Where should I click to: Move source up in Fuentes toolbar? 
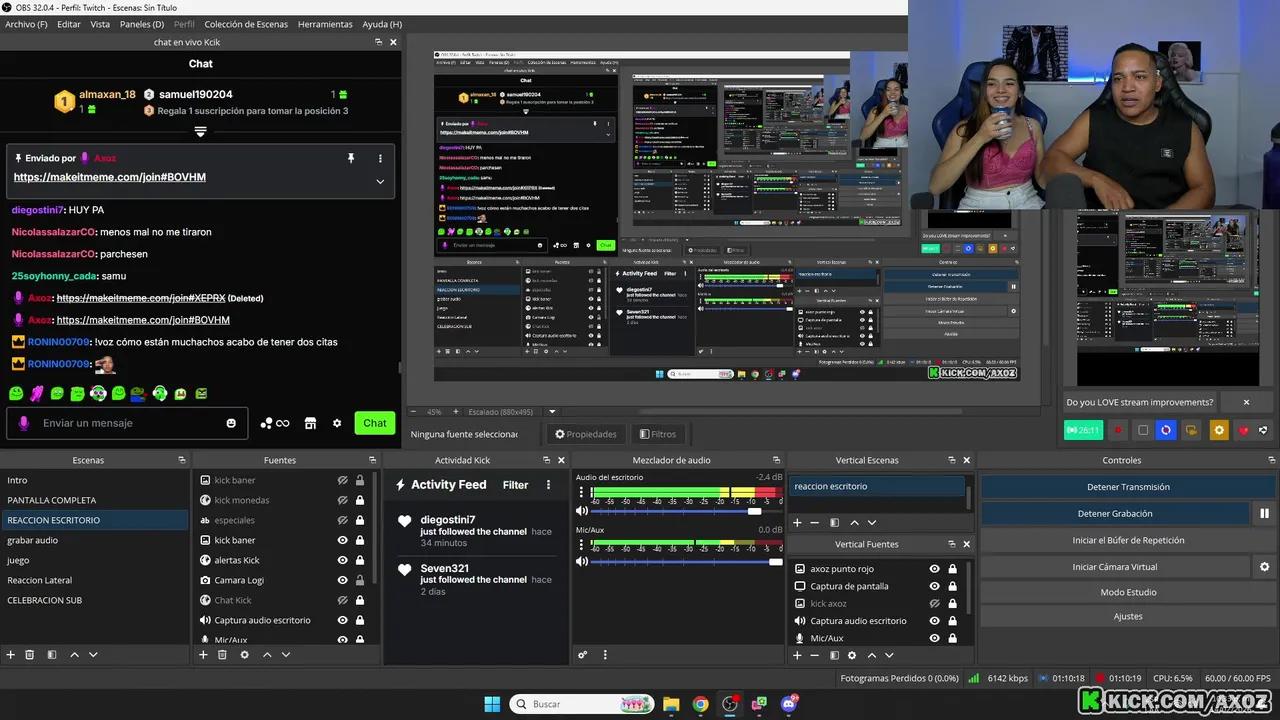pyautogui.click(x=267, y=655)
